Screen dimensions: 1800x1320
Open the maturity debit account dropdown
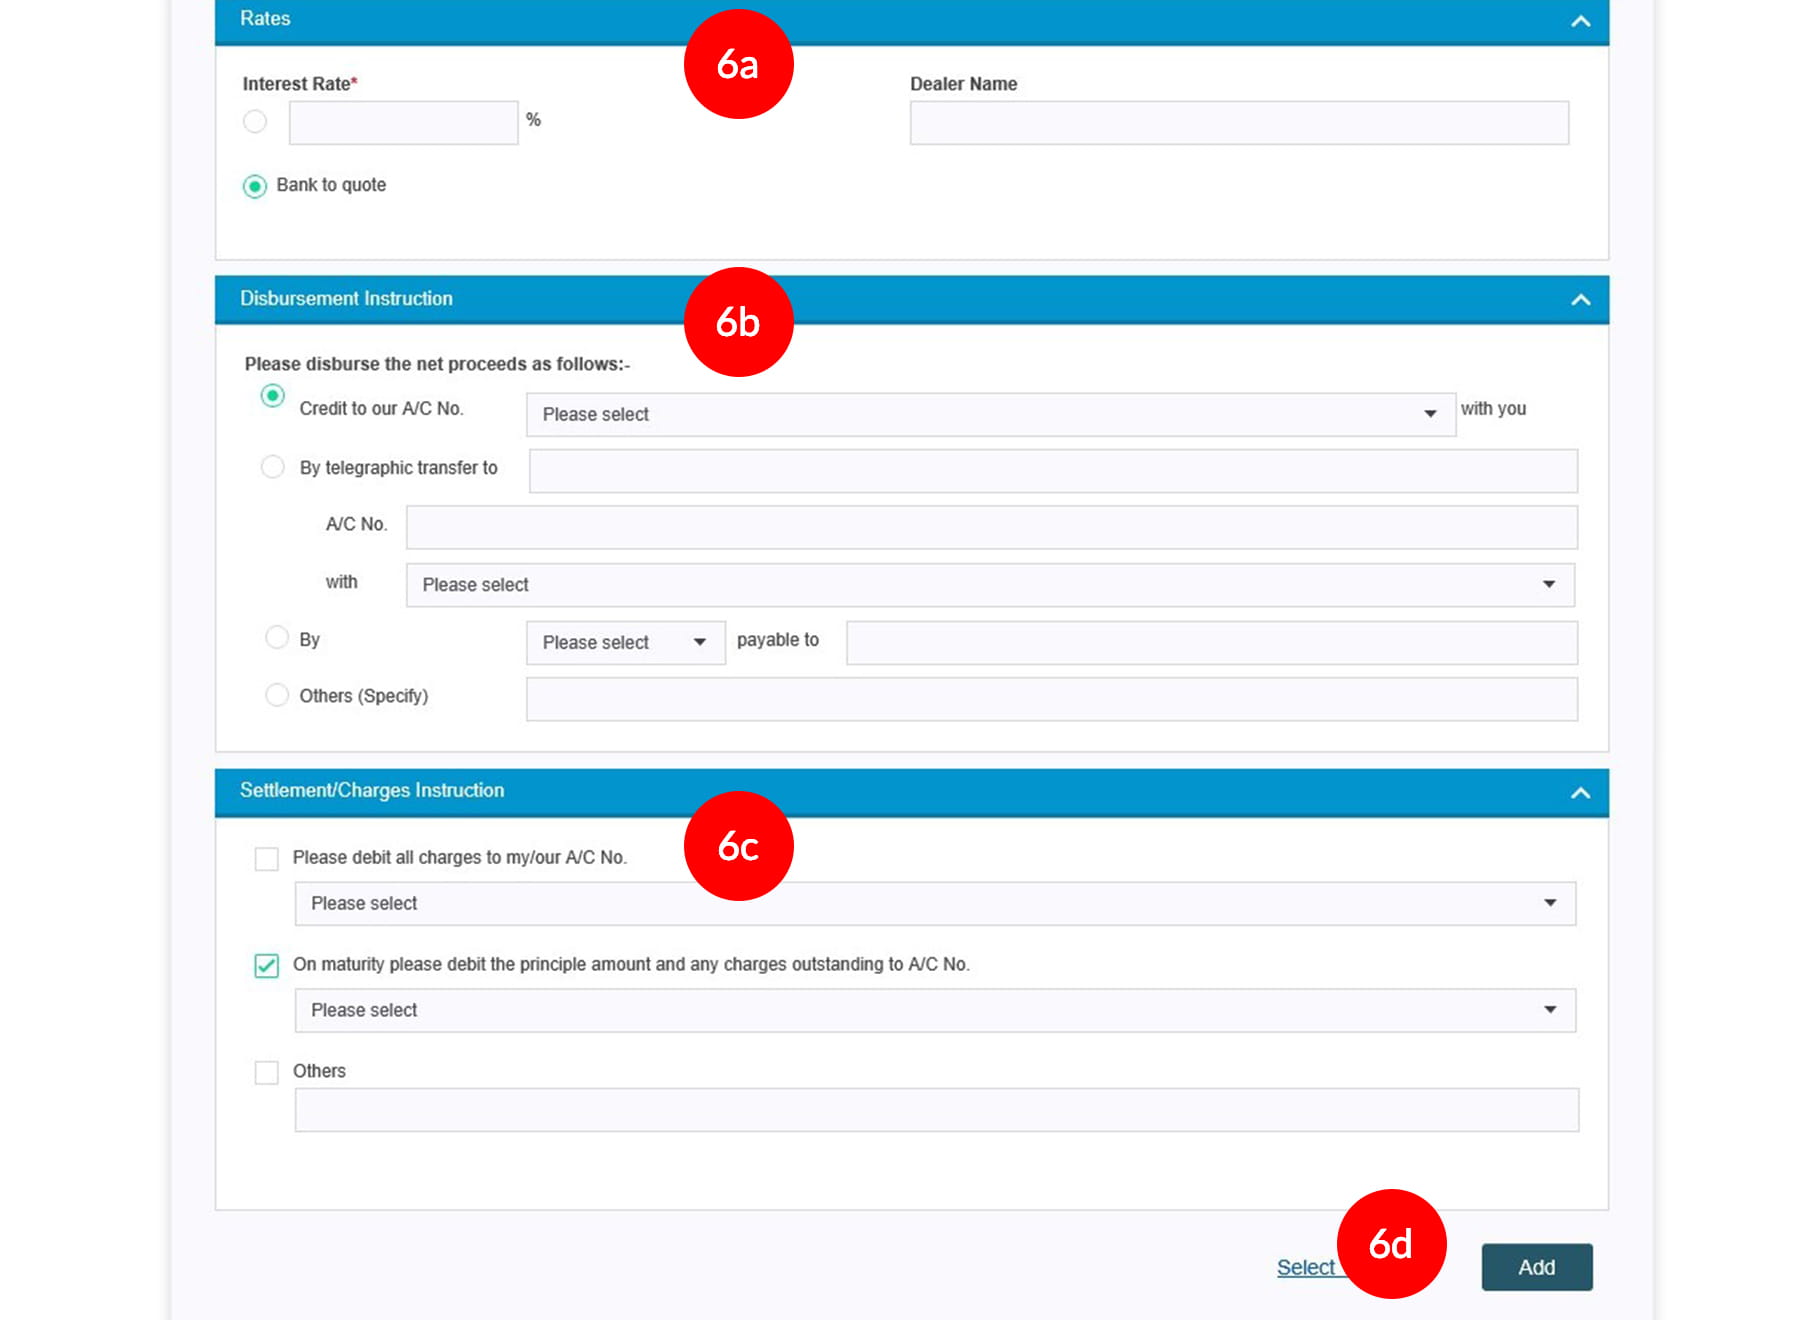[x=934, y=1011]
